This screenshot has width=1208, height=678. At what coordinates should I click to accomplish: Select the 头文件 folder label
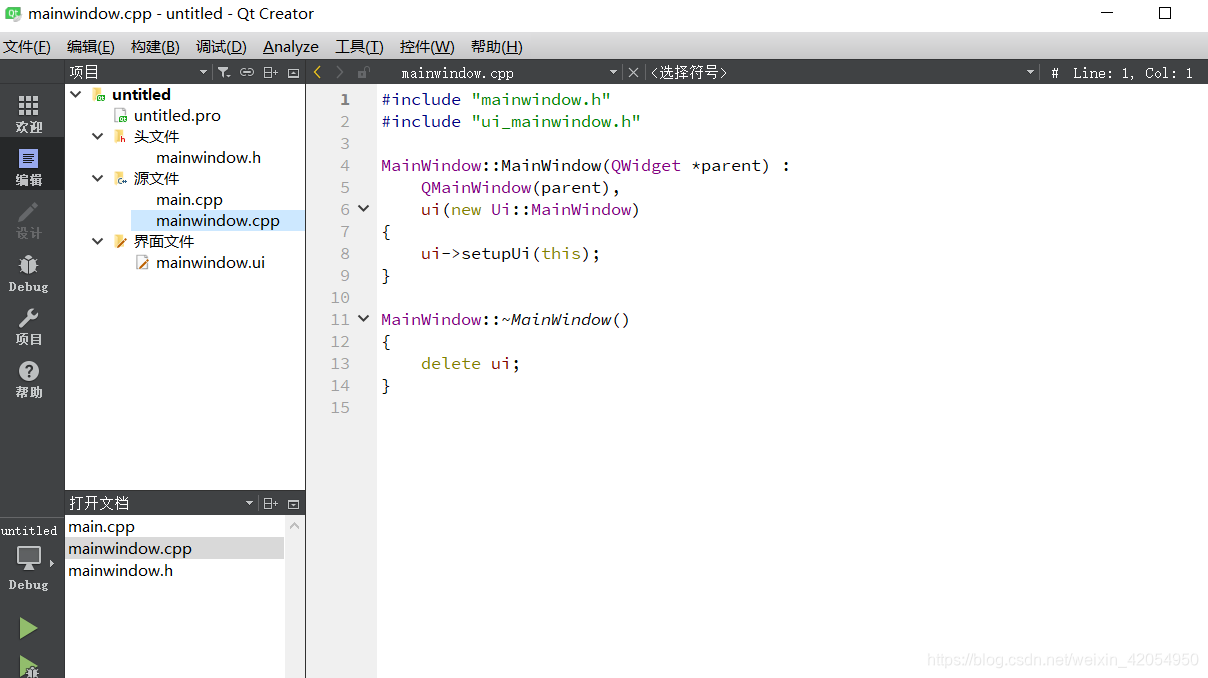coord(157,136)
